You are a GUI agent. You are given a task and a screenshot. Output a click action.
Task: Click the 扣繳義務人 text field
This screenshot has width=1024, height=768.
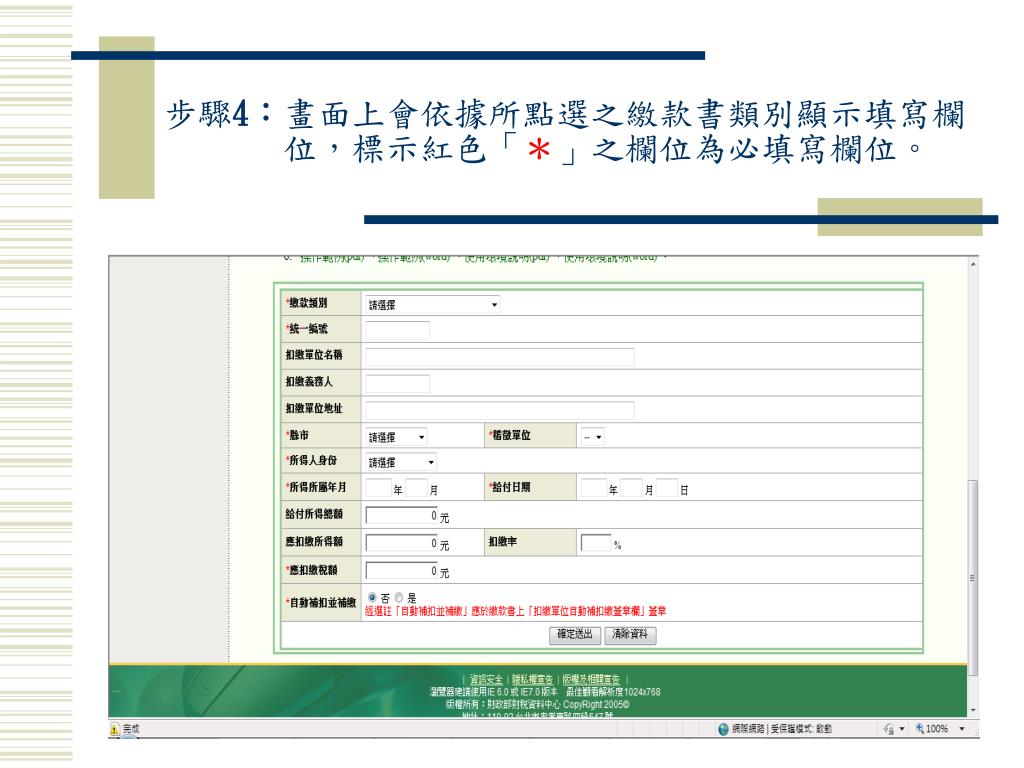[x=397, y=383]
